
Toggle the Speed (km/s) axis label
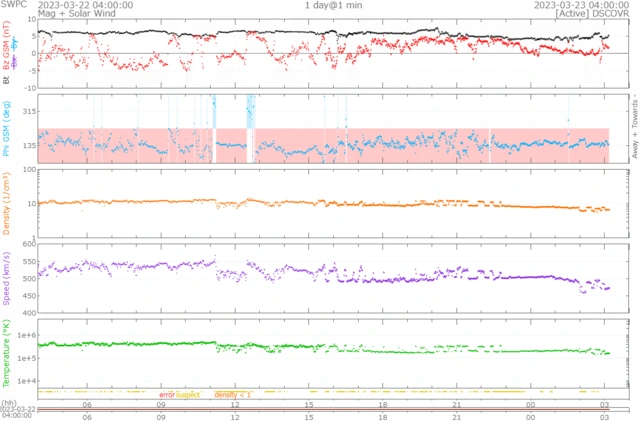click(x=6, y=278)
